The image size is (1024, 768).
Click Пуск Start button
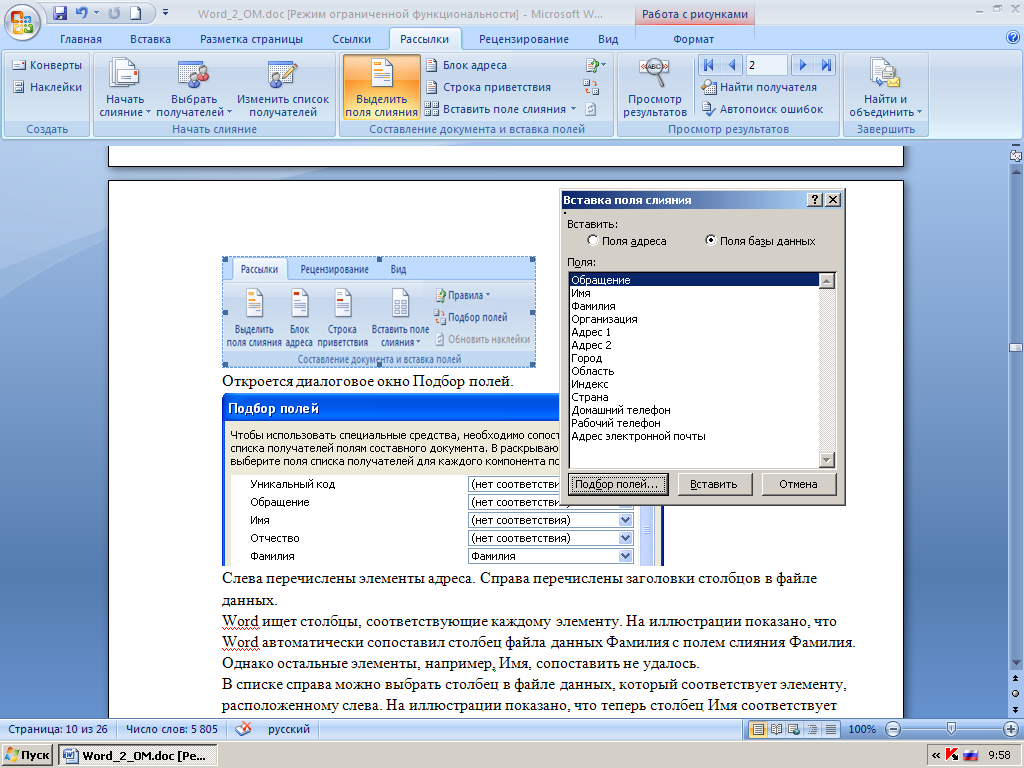[27, 755]
